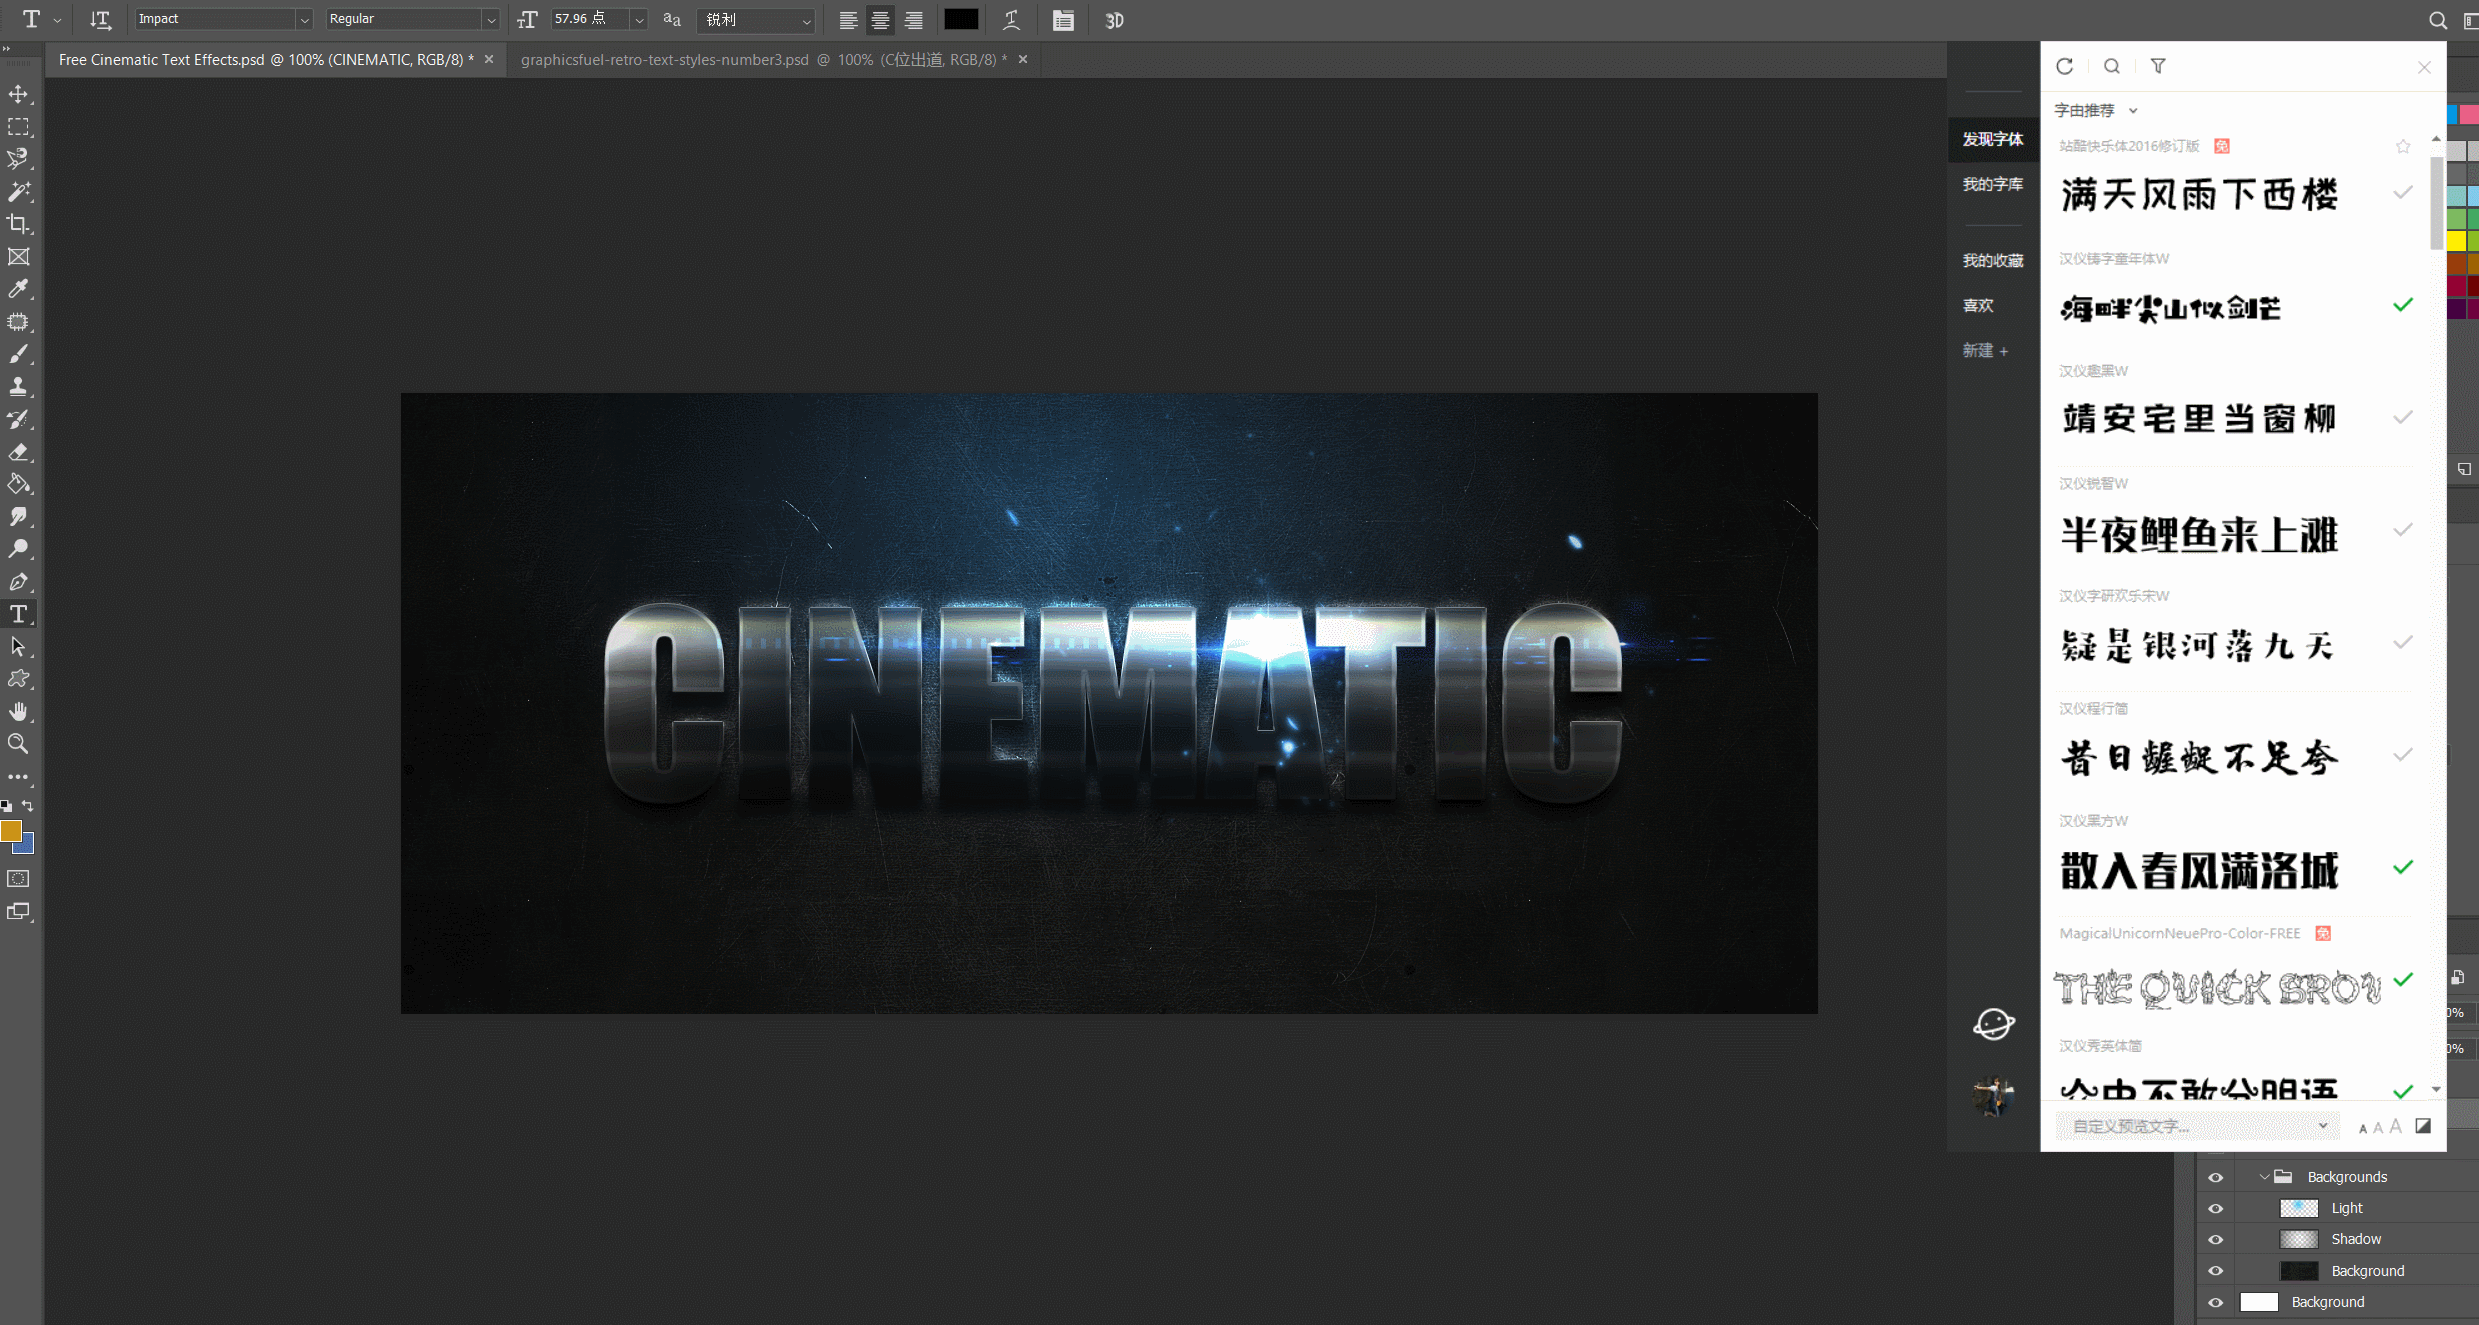
Task: Click the refresh icon in font panel
Action: click(x=2064, y=66)
